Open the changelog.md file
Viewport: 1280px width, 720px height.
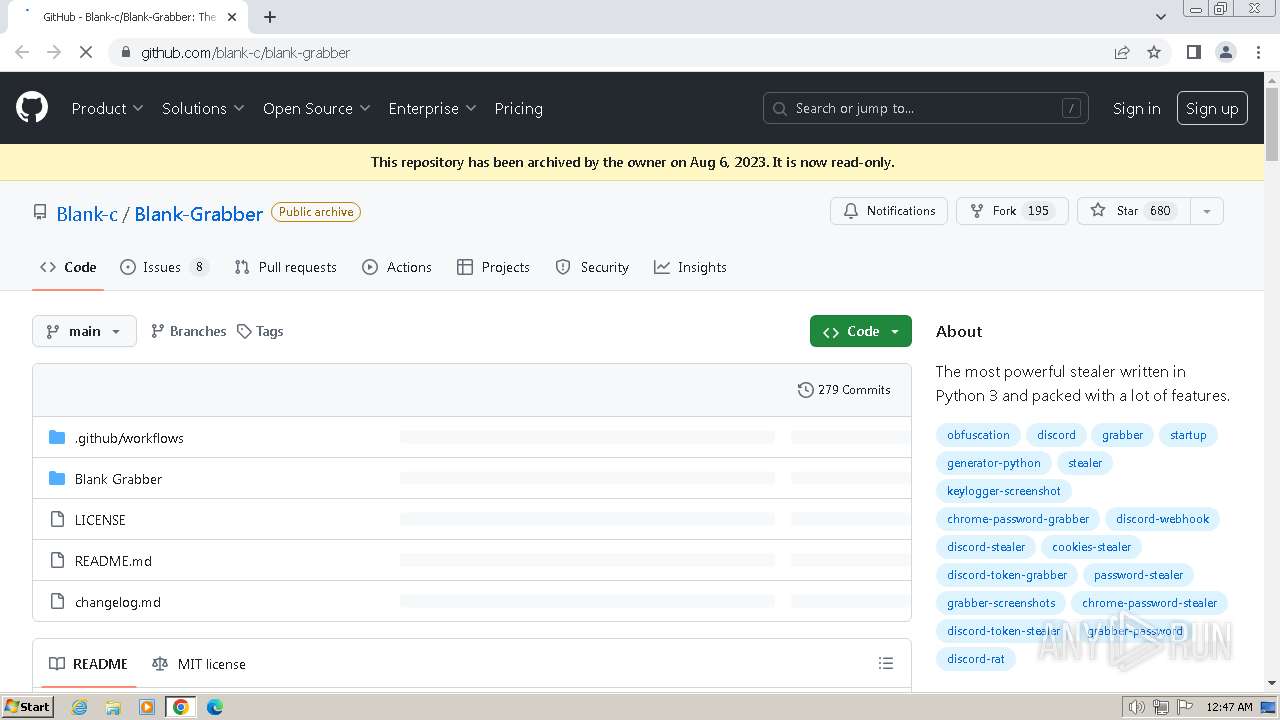click(117, 602)
